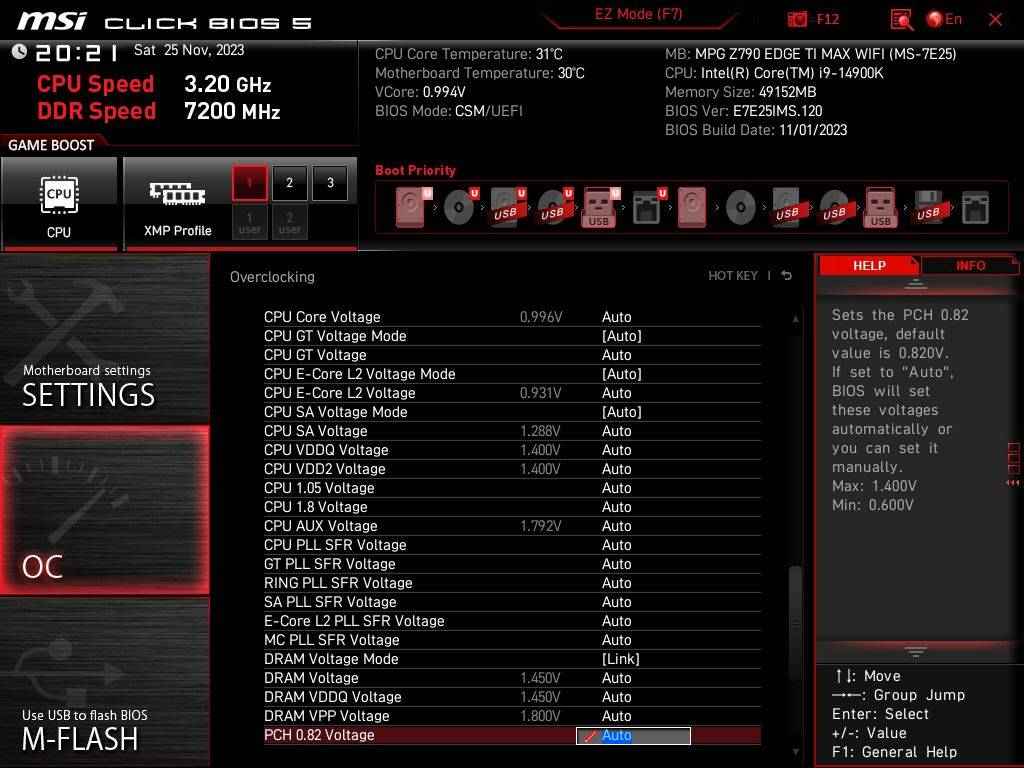Enable XMP Profile 1
The image size is (1024, 768).
[249, 182]
